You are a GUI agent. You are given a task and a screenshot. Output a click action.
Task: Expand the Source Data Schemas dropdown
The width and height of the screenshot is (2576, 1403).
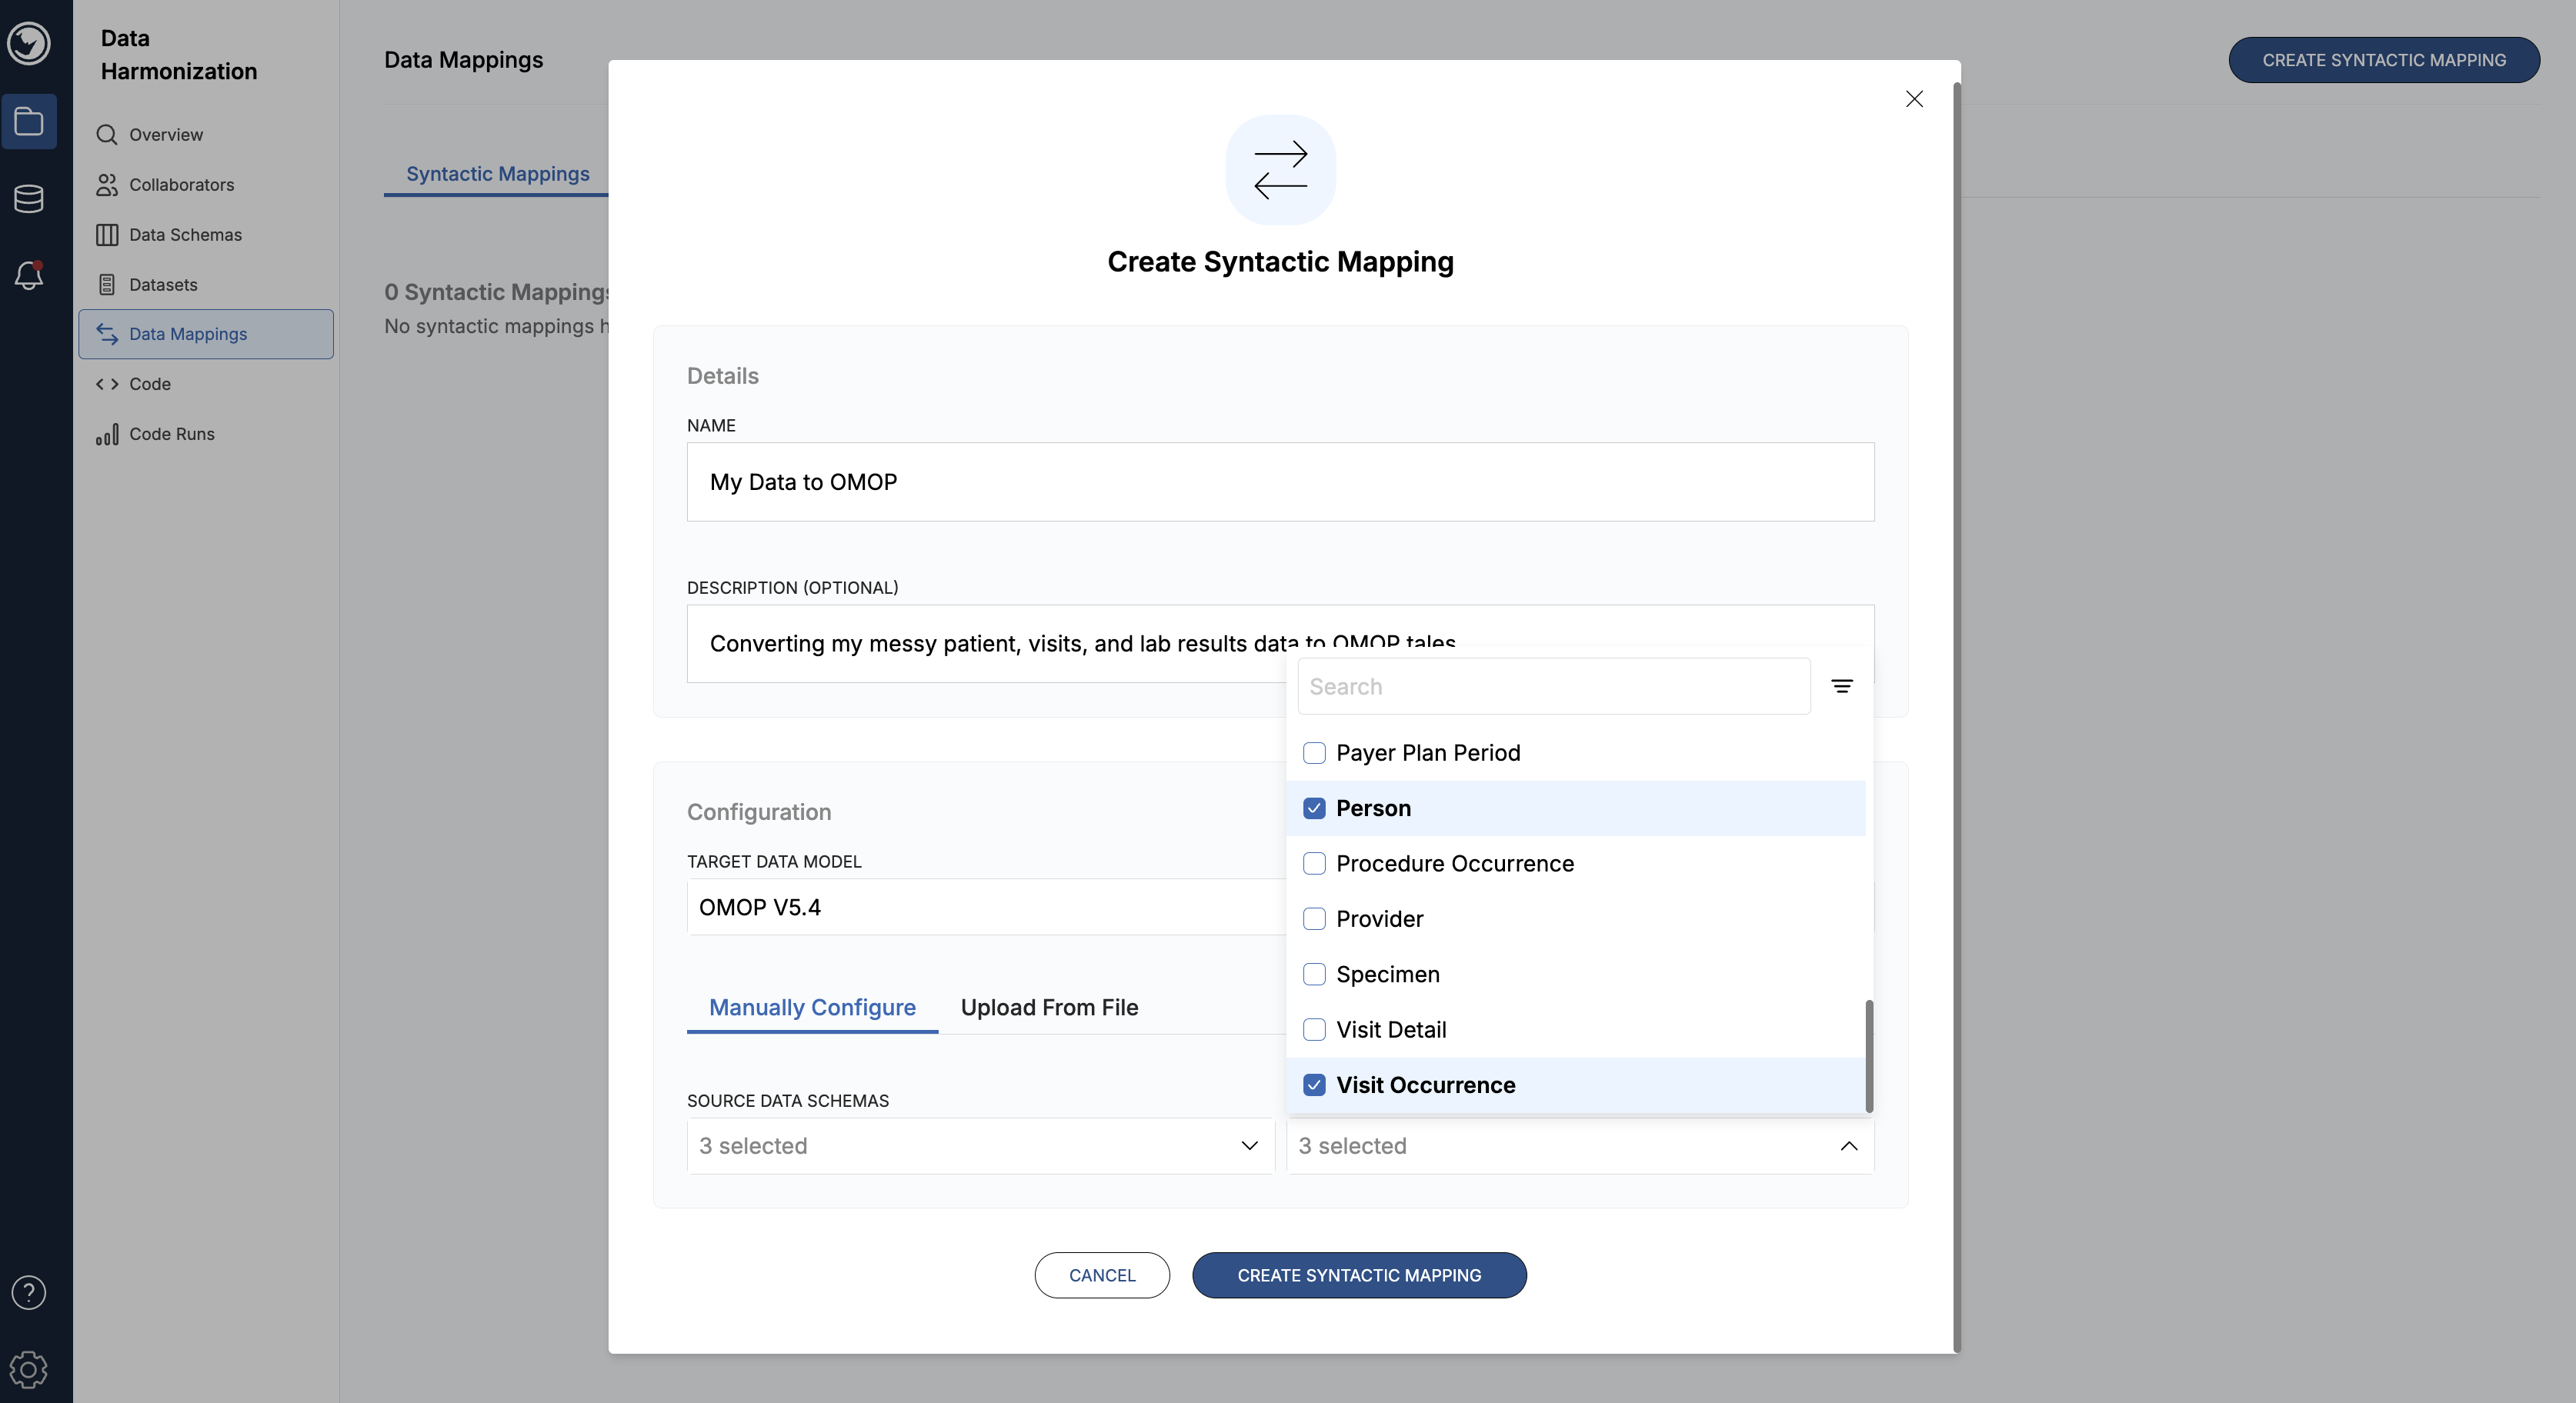[980, 1146]
